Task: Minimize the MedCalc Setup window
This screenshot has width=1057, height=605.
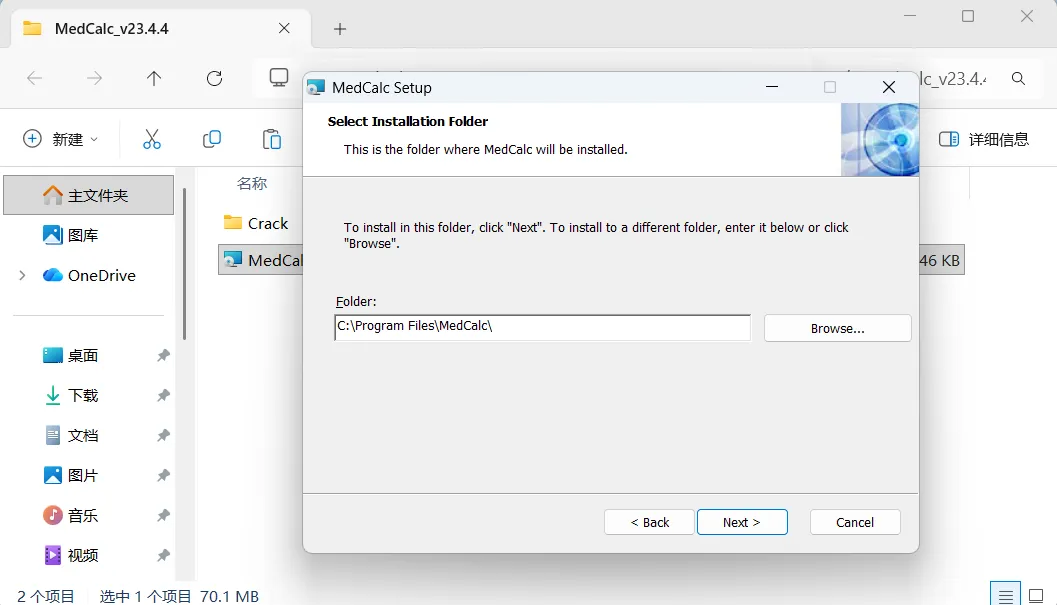Action: (x=772, y=87)
